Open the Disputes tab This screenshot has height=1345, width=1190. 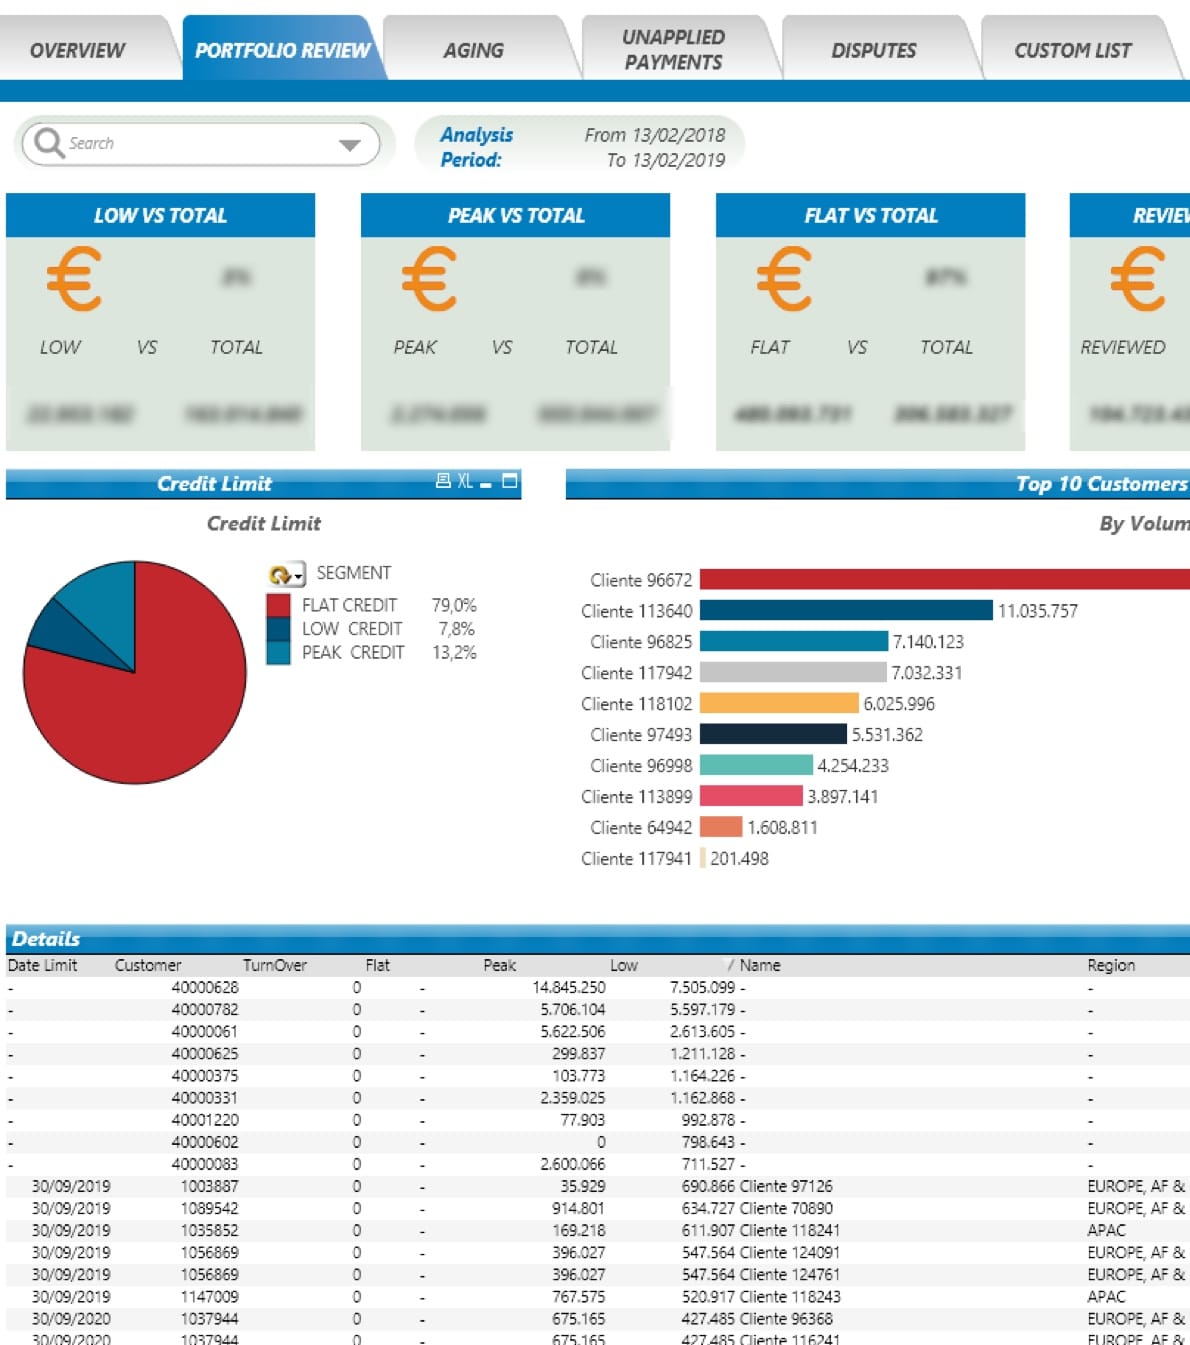(873, 50)
